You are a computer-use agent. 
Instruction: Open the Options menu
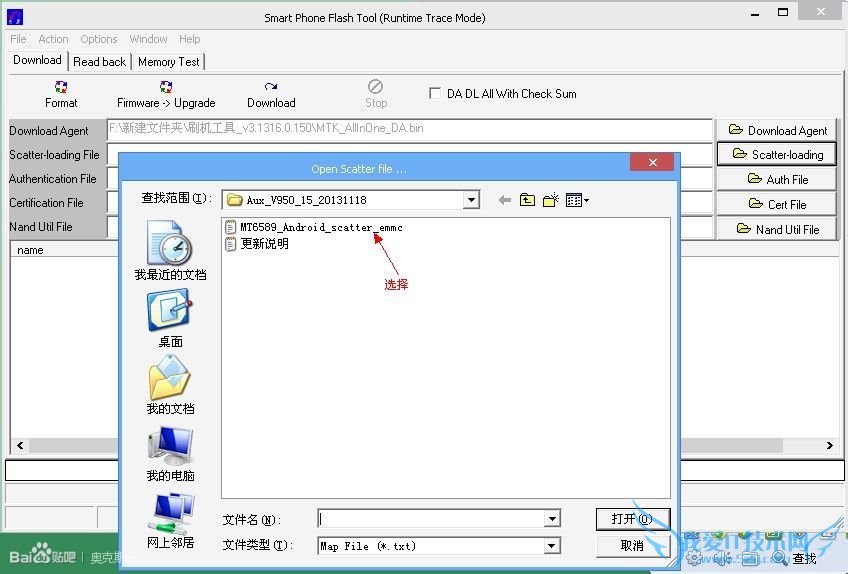pyautogui.click(x=98, y=39)
